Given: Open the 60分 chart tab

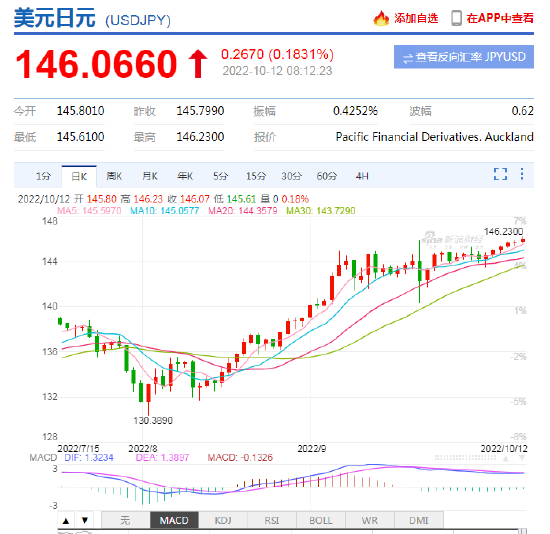Looking at the screenshot, I should tap(327, 176).
